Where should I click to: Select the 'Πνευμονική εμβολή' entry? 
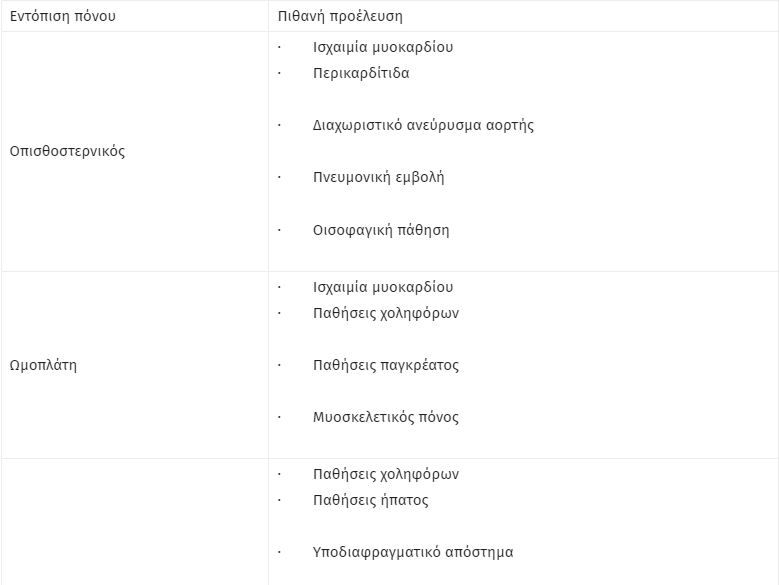(x=379, y=177)
